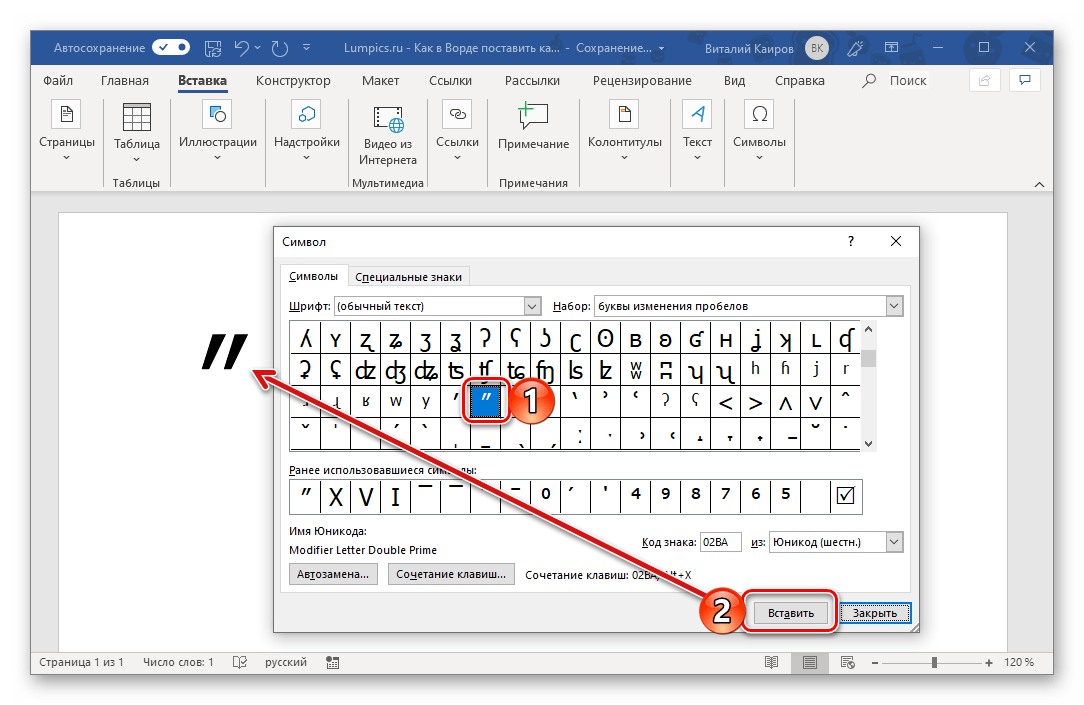Select recently used checkbox symbol
Image resolution: width=1084 pixels, height=705 pixels.
[x=845, y=496]
